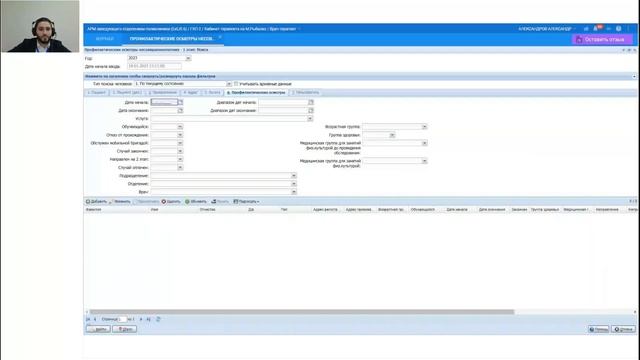This screenshot has width=640, height=360.
Task: Click the horizontal grid scrollbar
Action: click(302, 312)
